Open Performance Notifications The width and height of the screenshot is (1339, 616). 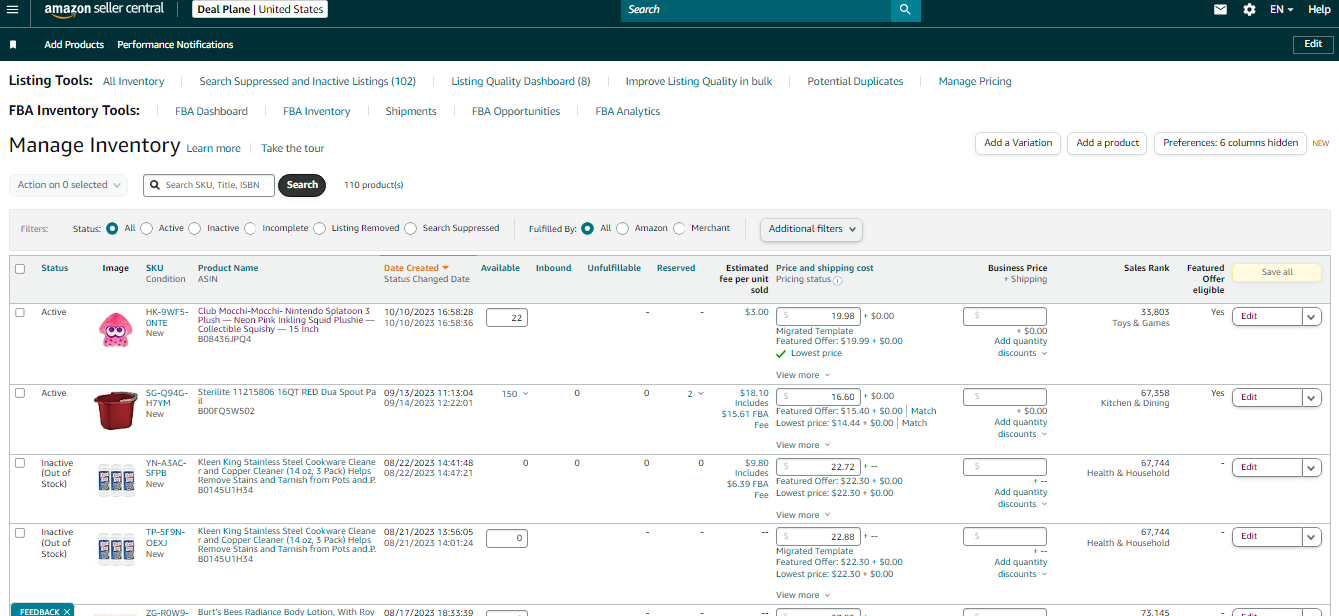pos(175,45)
